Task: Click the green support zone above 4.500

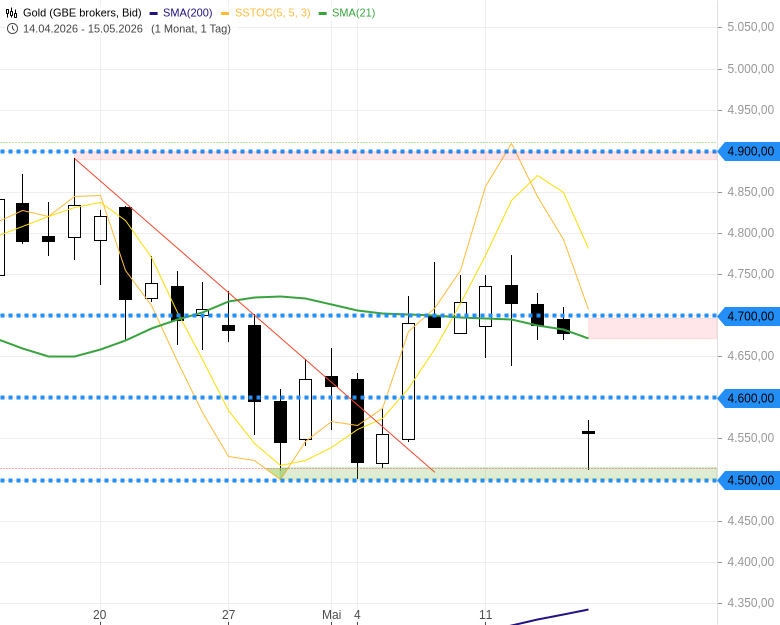Action: (x=499, y=473)
